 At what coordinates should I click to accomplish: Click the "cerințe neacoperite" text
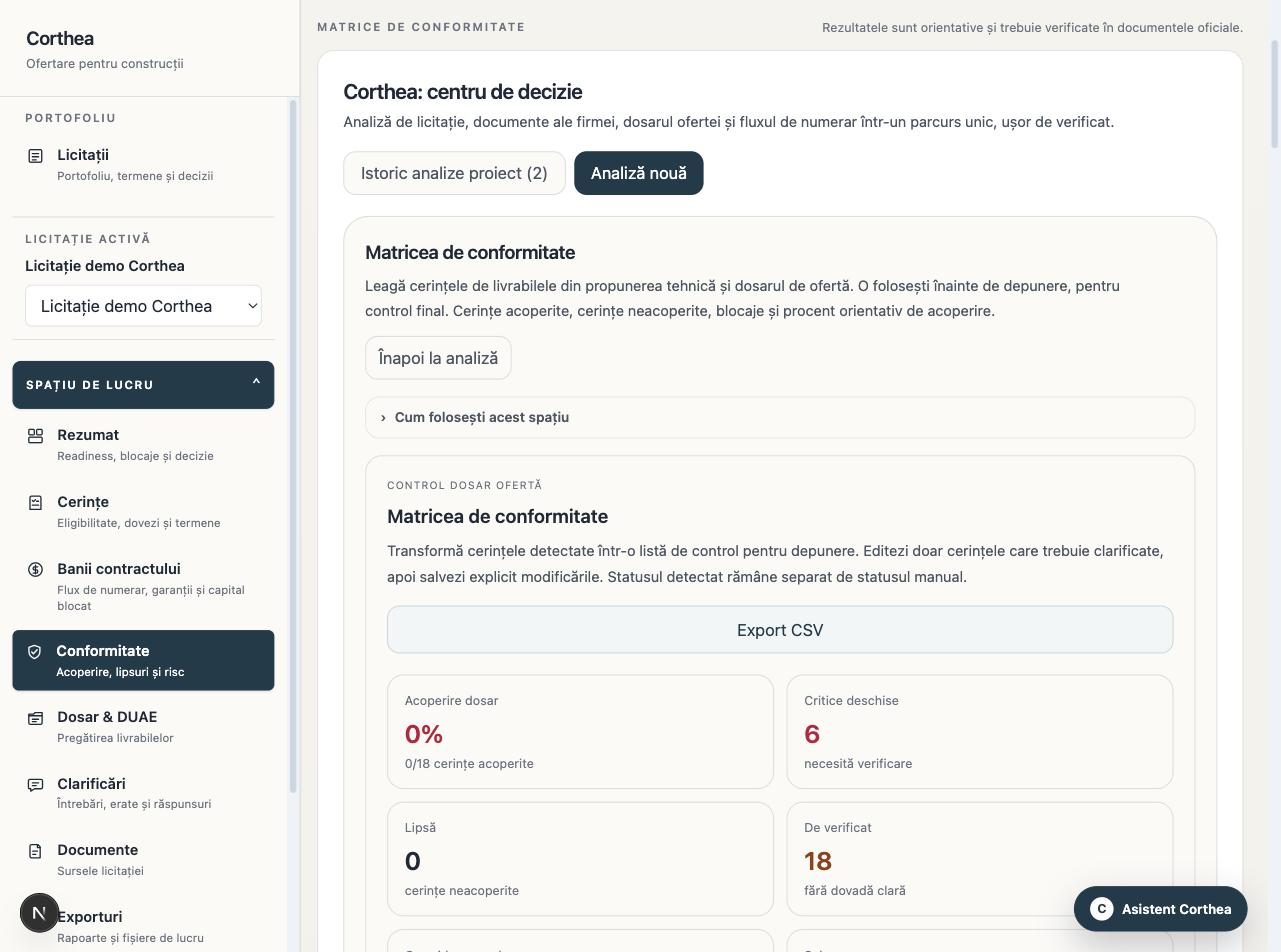point(462,891)
